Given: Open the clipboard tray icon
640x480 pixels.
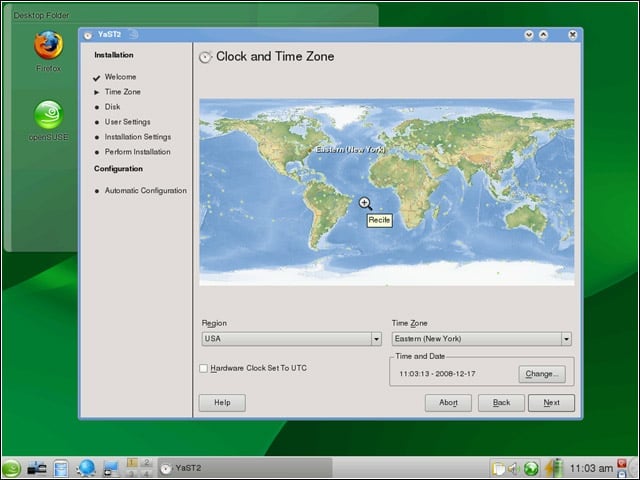Looking at the screenshot, I should (x=498, y=468).
